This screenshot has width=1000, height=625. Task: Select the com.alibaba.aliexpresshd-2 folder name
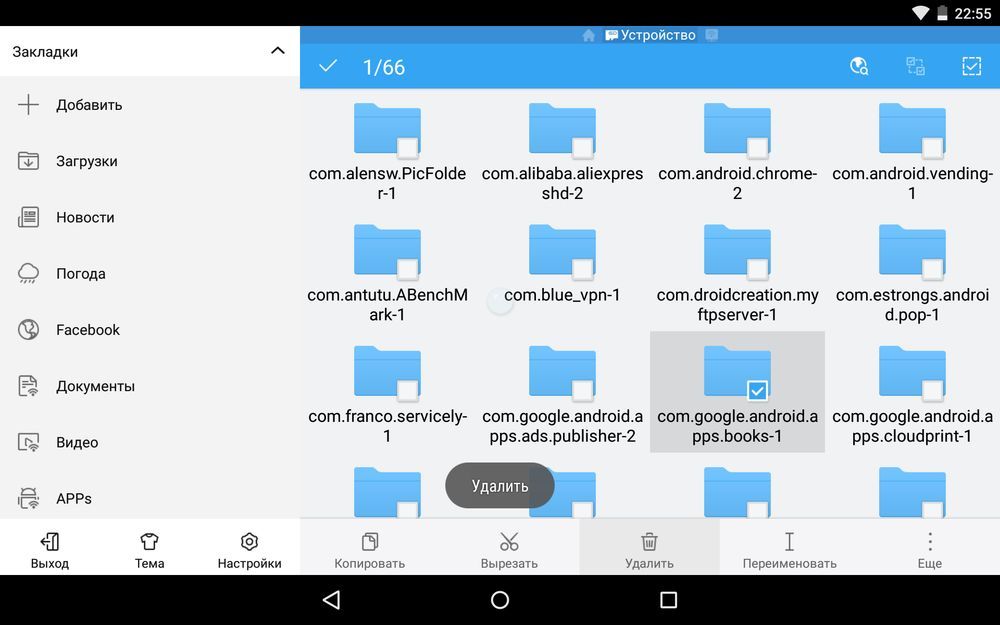click(x=562, y=183)
